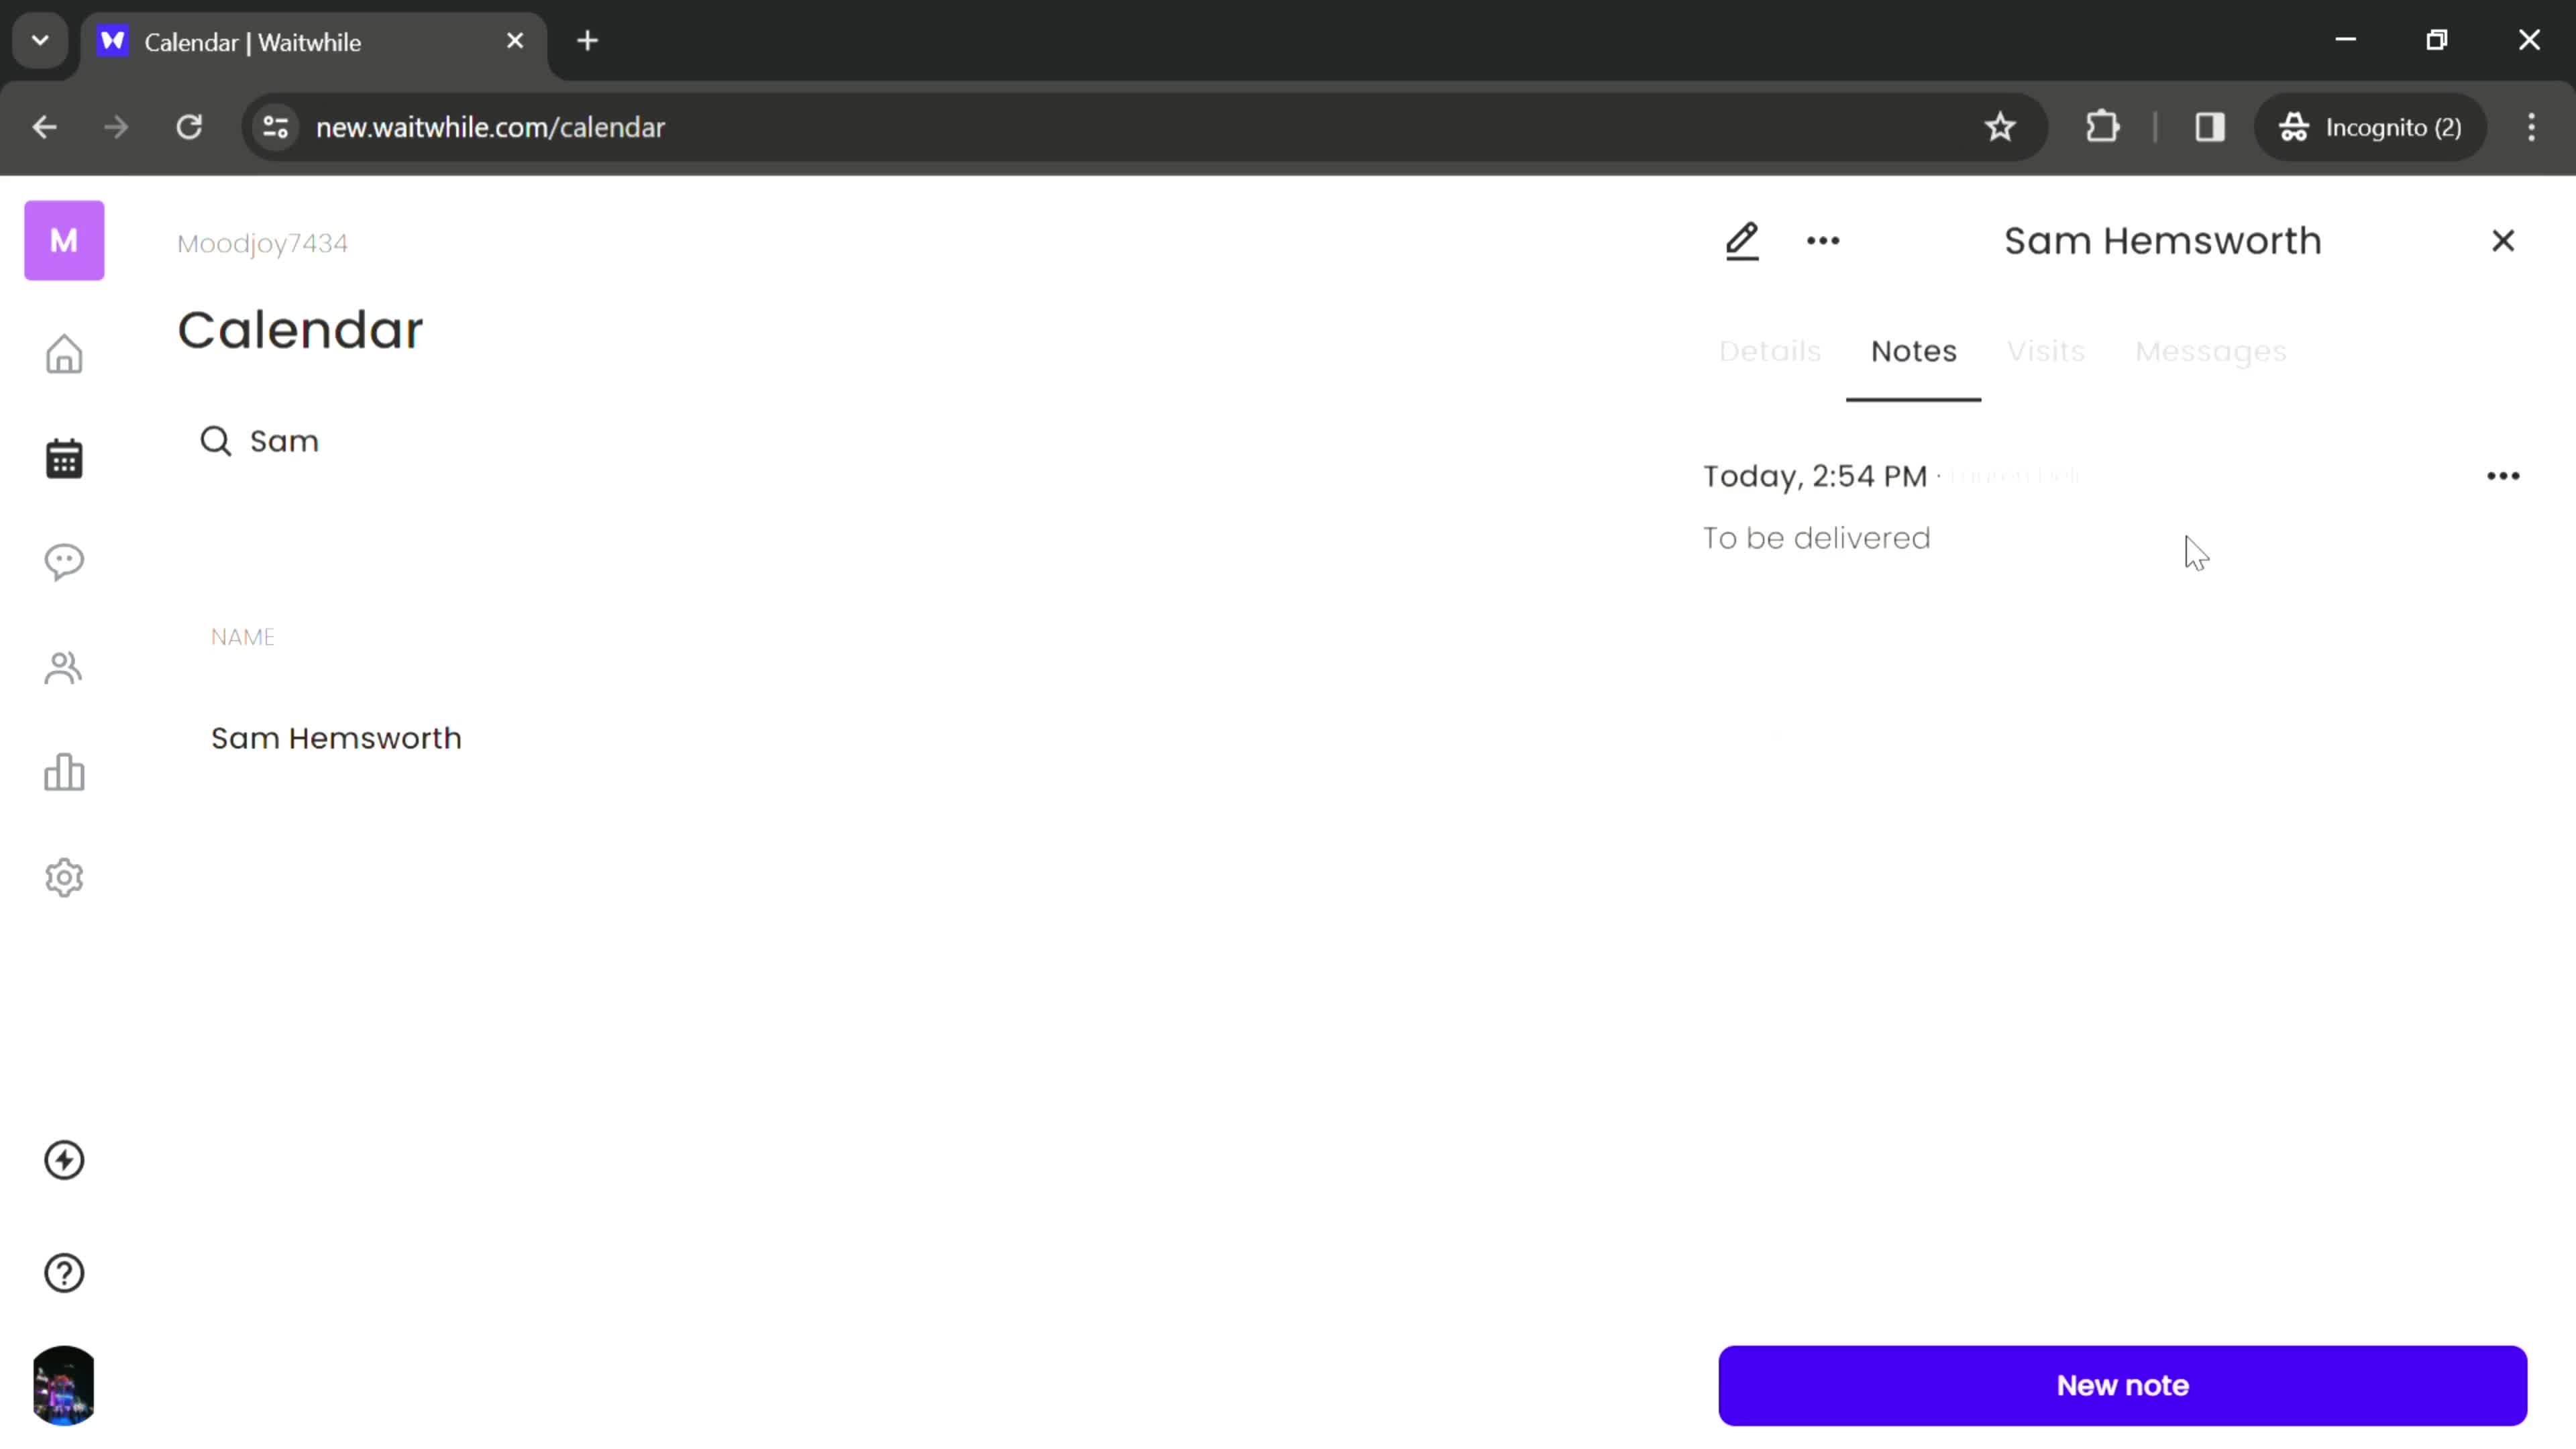
Task: Open the Visits tab panel
Action: click(2047, 350)
